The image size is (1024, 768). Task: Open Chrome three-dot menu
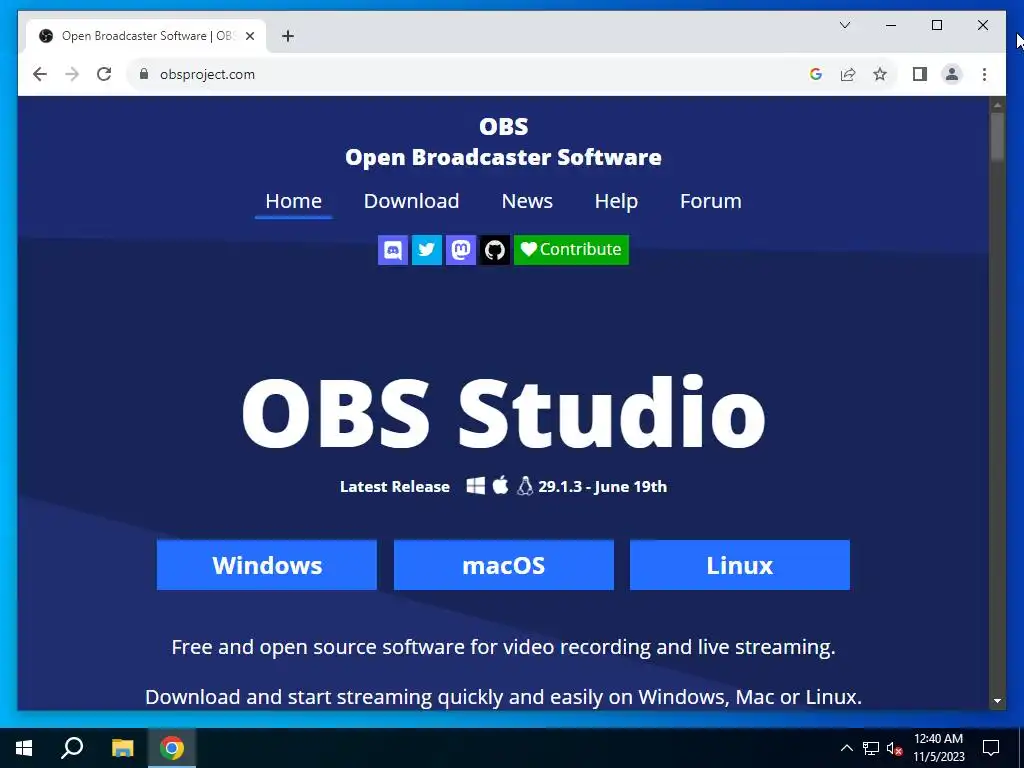[984, 74]
